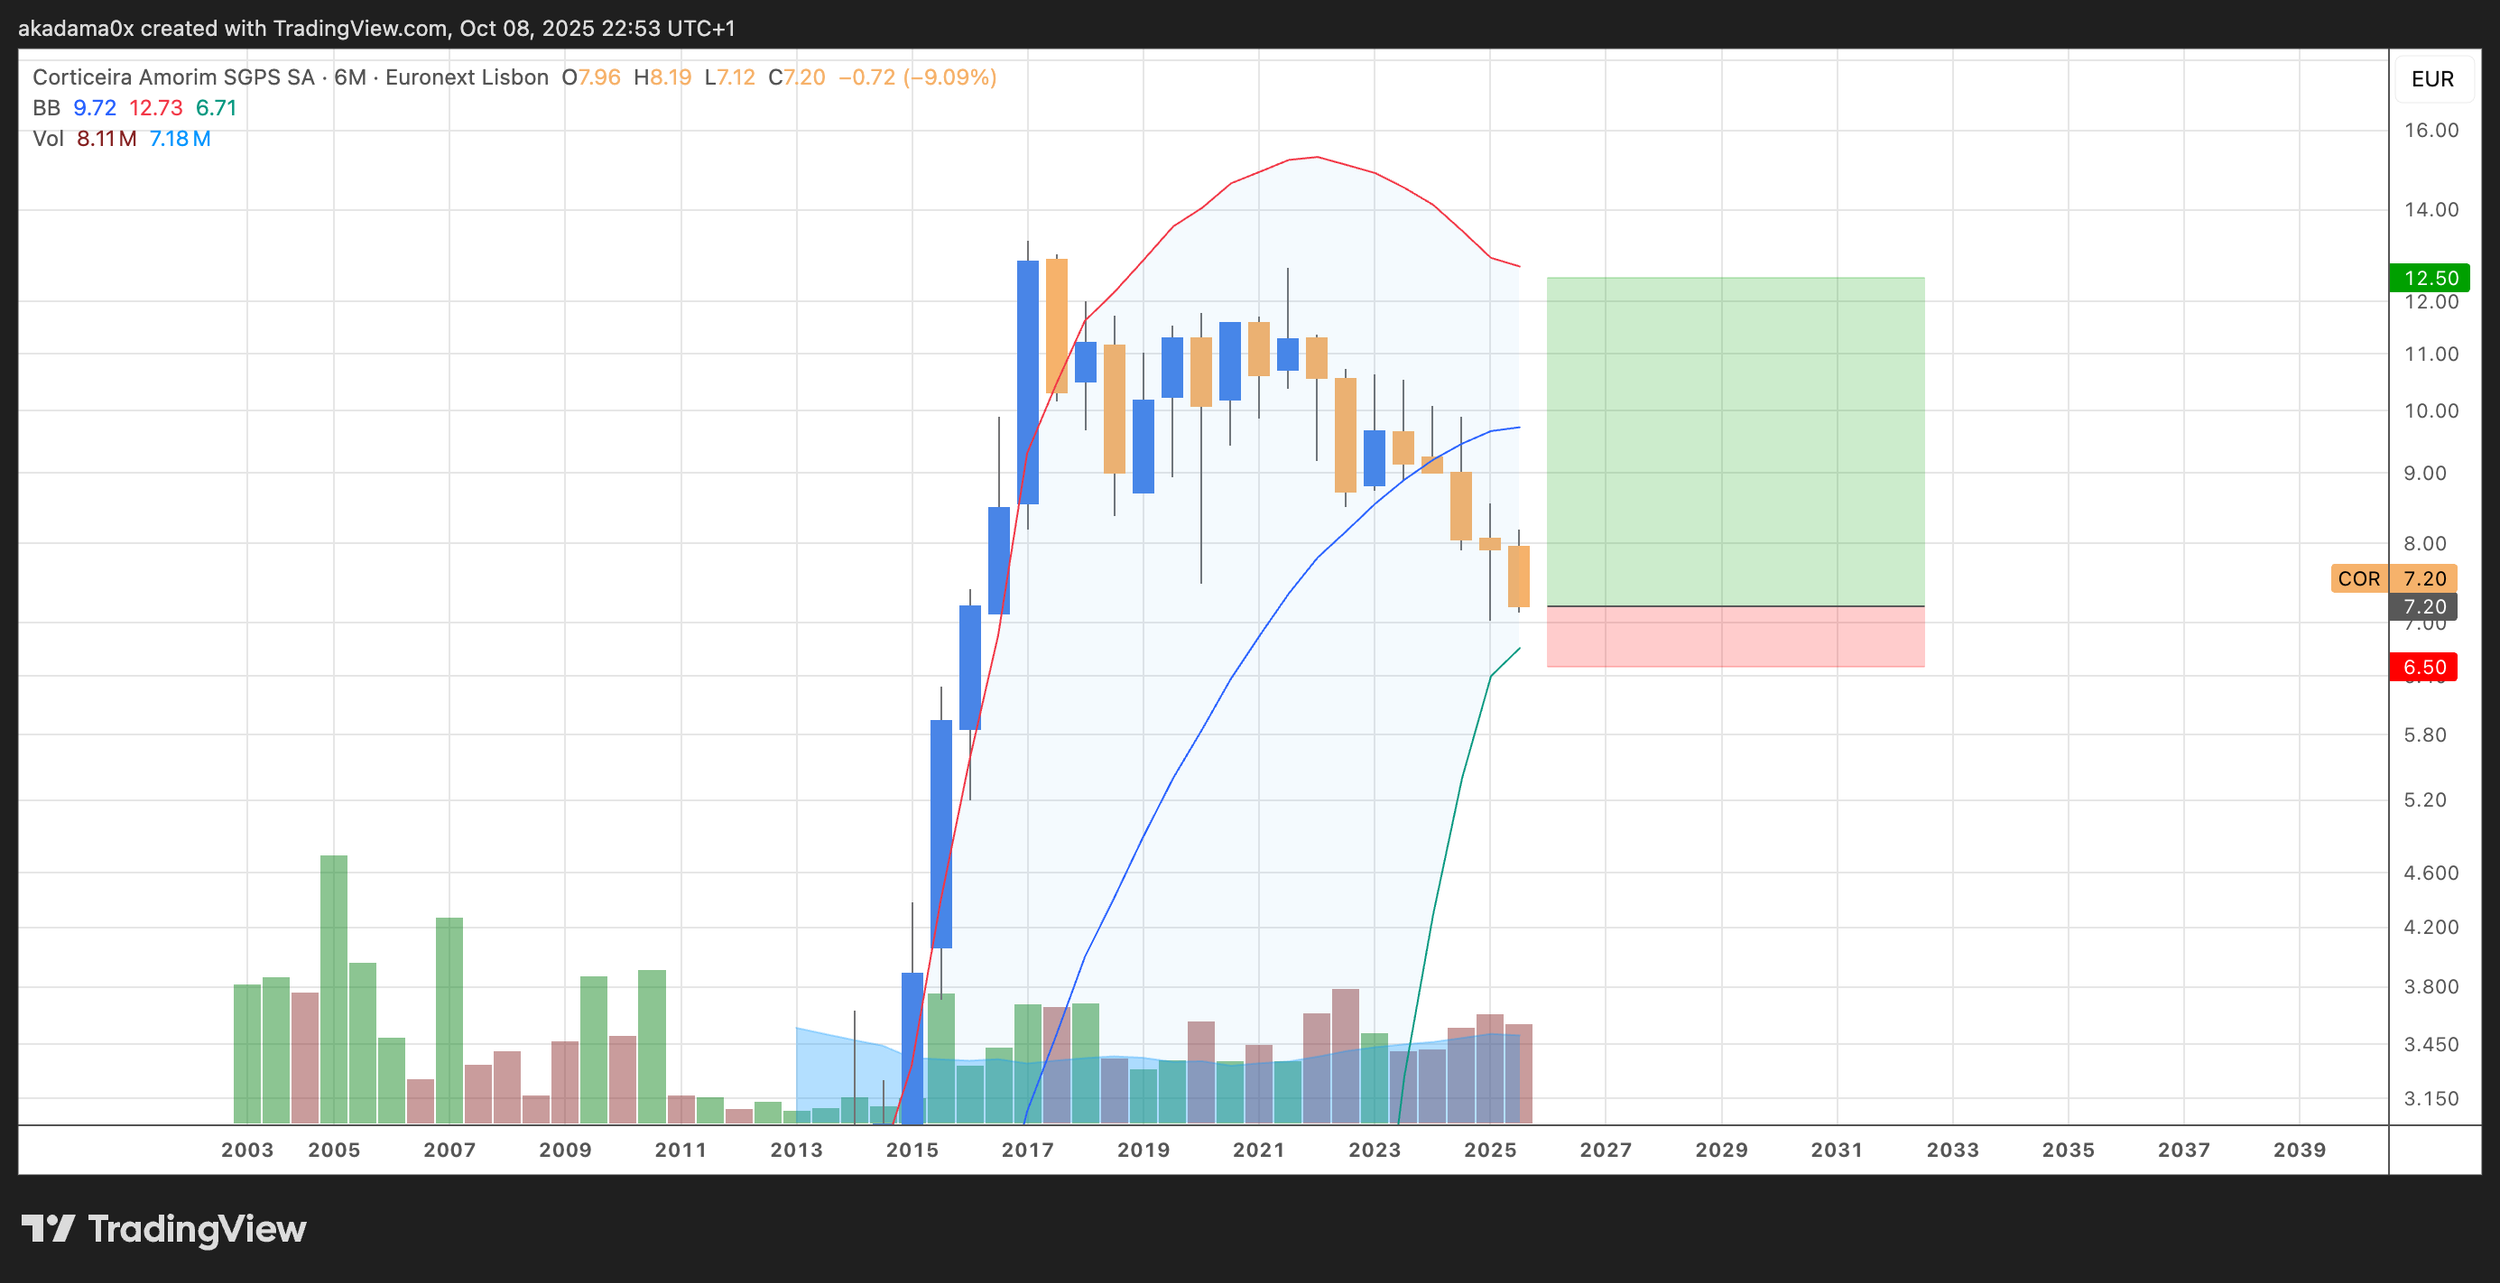Click the red loss zone of position

pos(1735,637)
